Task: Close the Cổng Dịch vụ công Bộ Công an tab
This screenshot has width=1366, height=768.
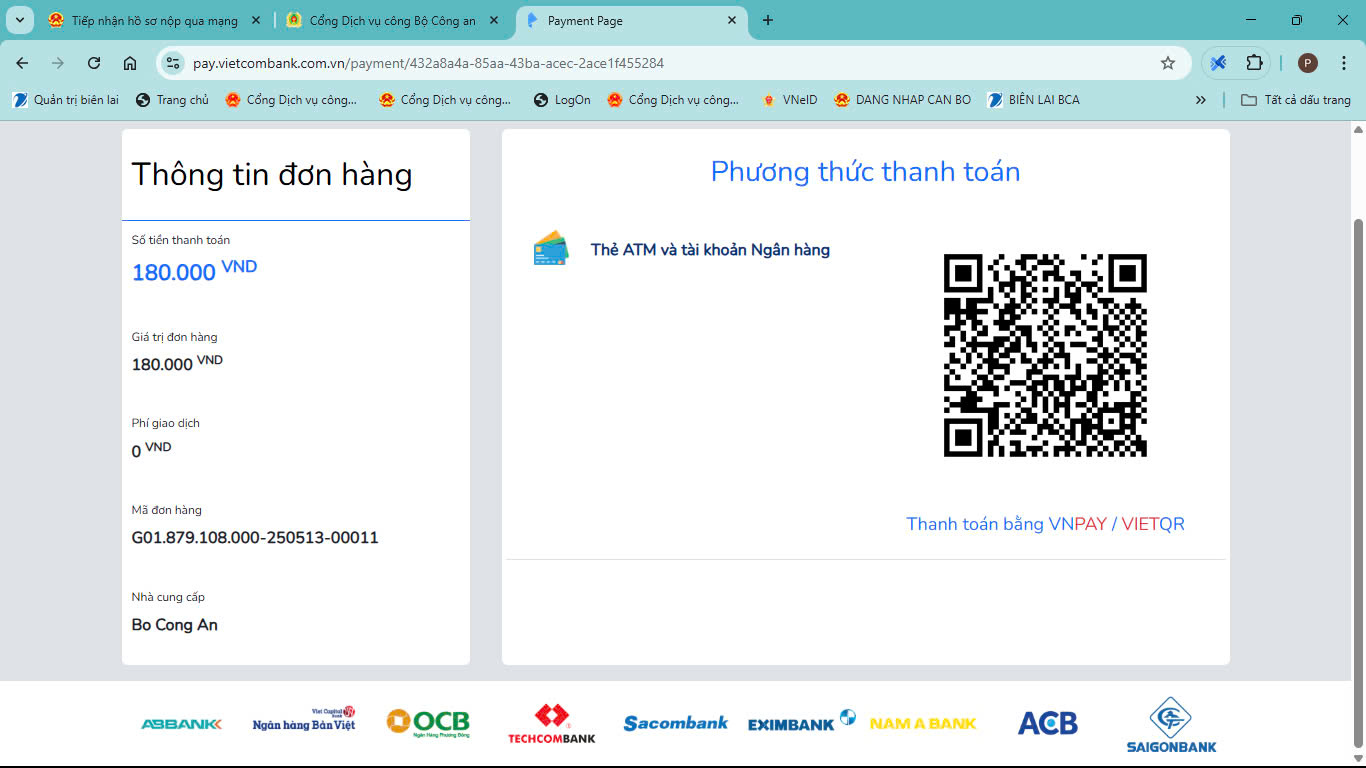Action: [494, 20]
